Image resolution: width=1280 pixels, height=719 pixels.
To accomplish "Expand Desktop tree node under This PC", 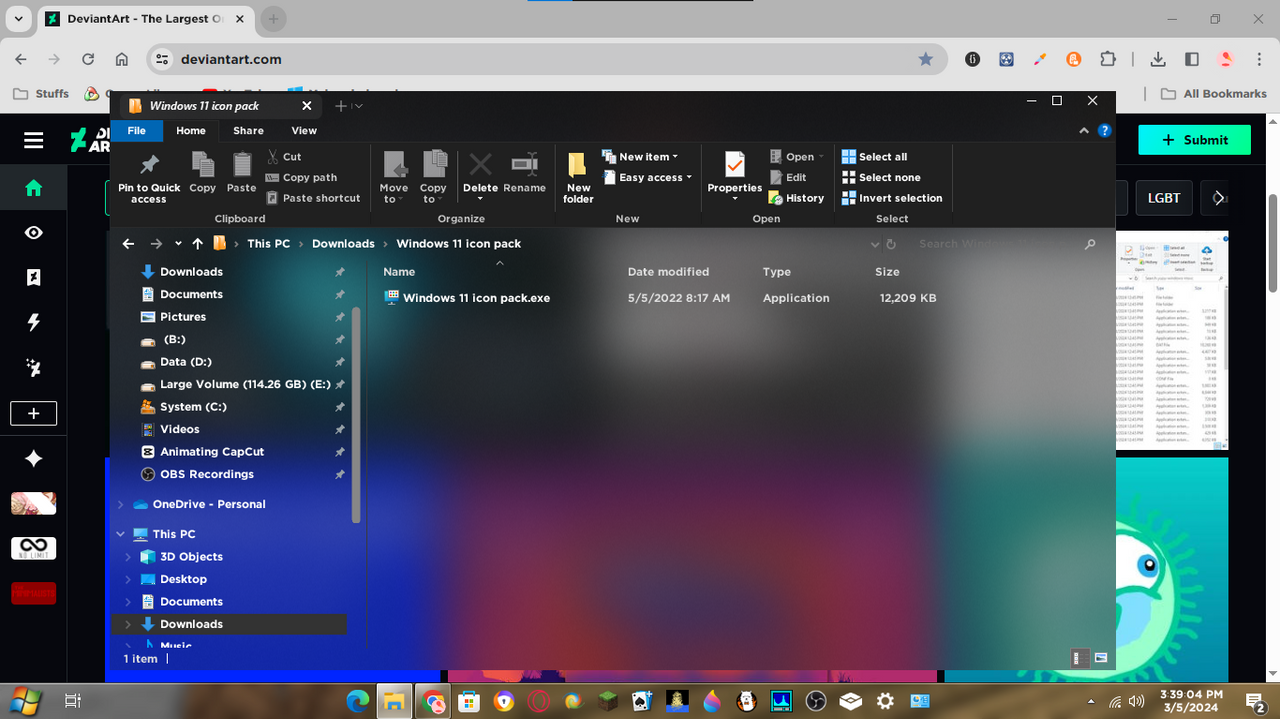I will tap(128, 580).
